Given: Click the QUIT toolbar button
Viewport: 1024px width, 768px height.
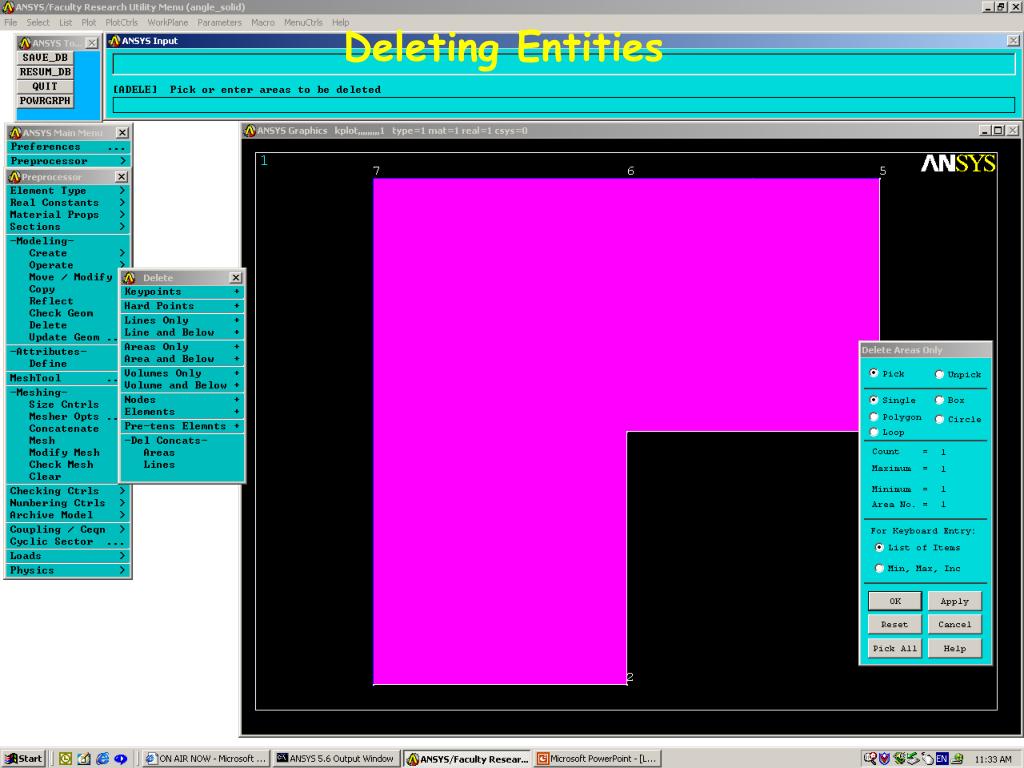Looking at the screenshot, I should pyautogui.click(x=45, y=86).
